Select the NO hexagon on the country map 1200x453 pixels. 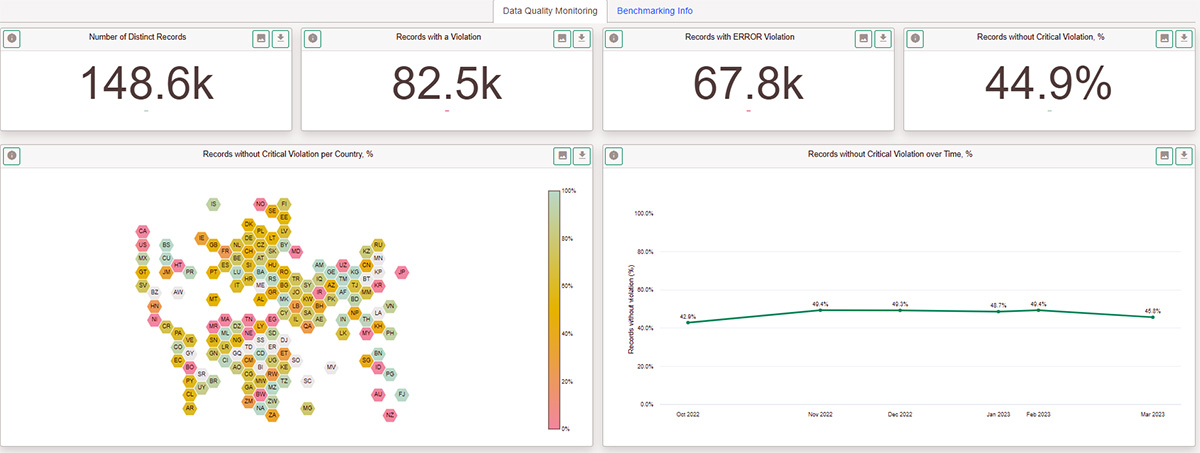coord(260,204)
